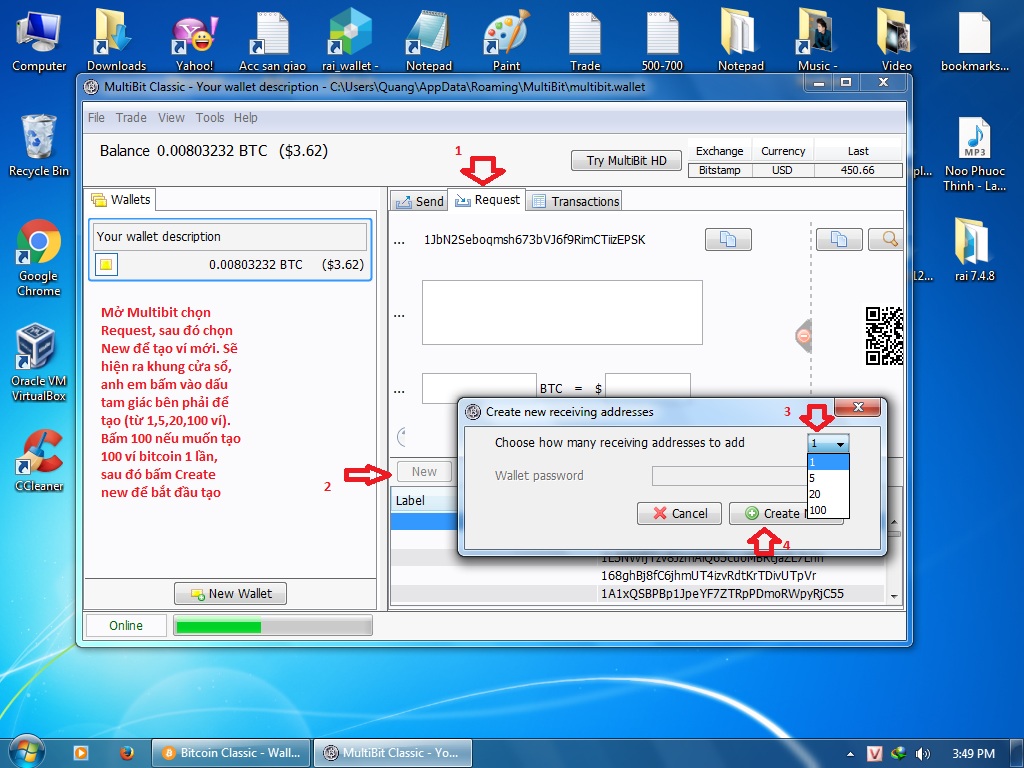The height and width of the screenshot is (768, 1024).
Task: Launch Yahoo! Messenger shortcut
Action: pyautogui.click(x=194, y=40)
